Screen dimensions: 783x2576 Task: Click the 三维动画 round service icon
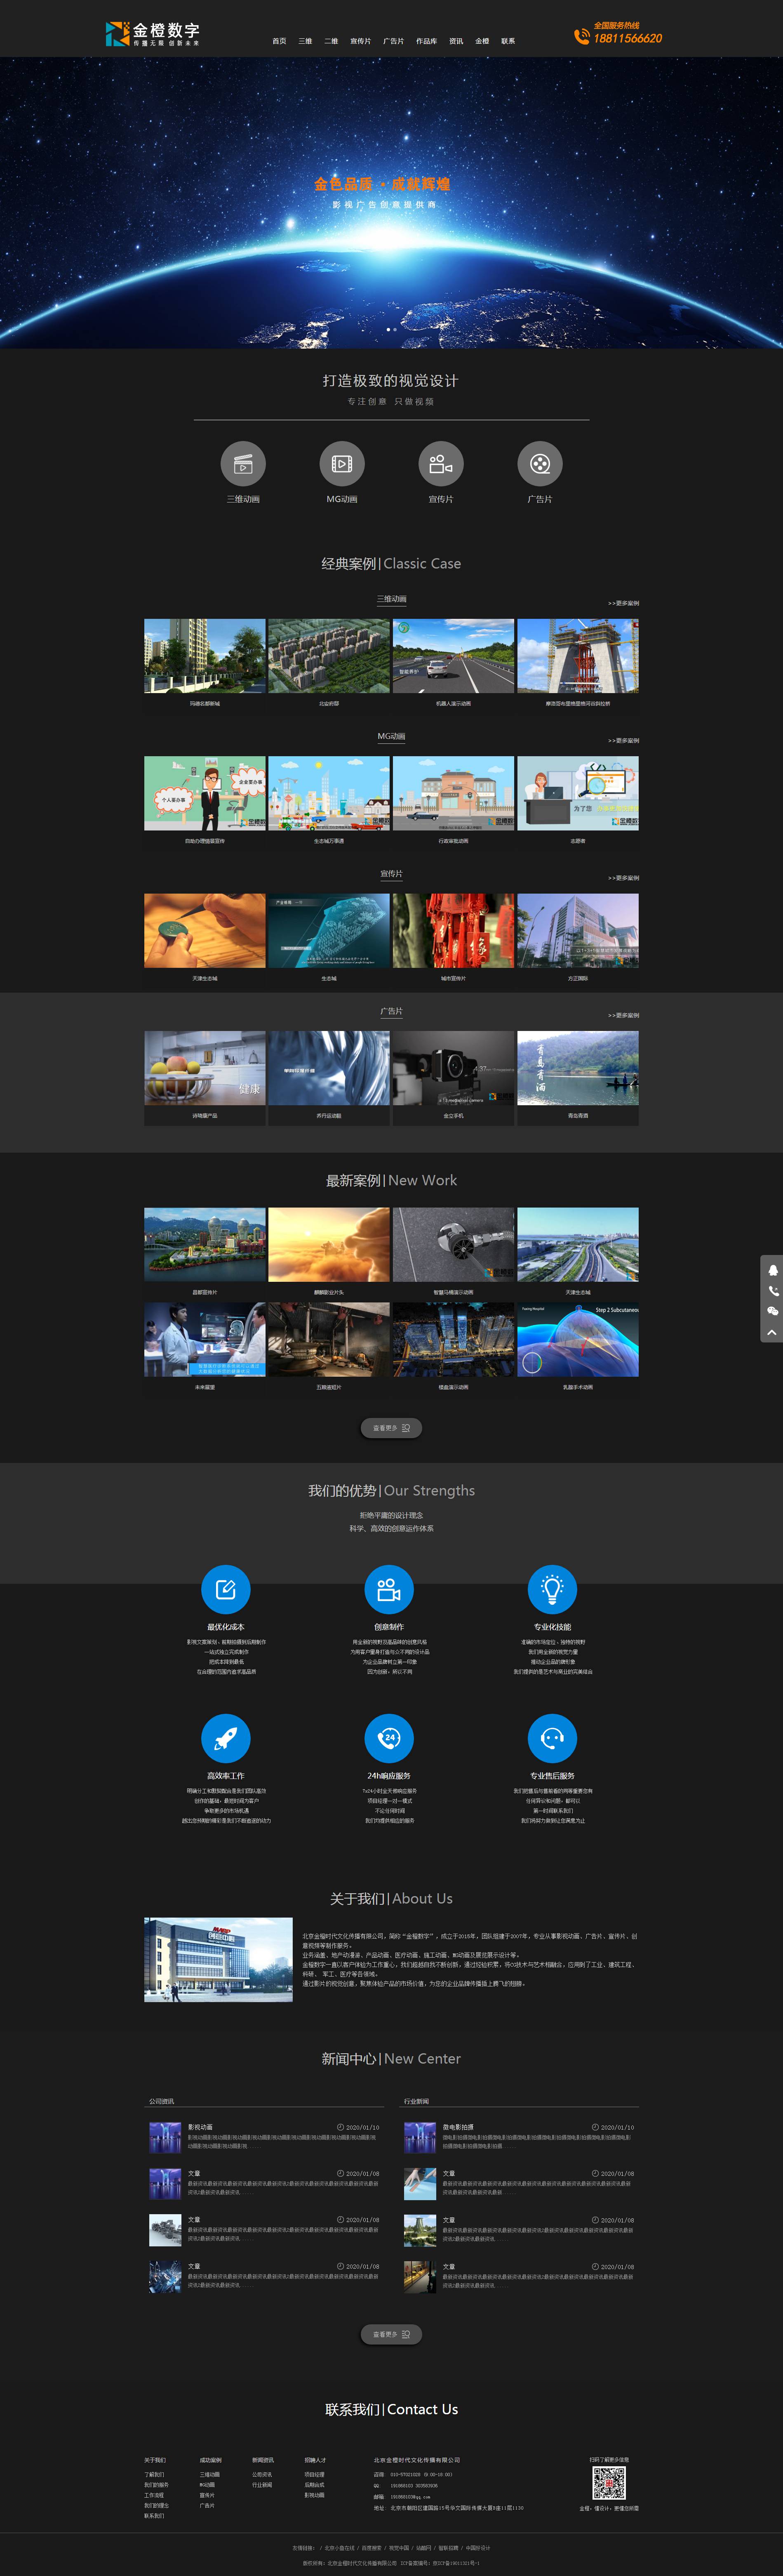tap(243, 464)
